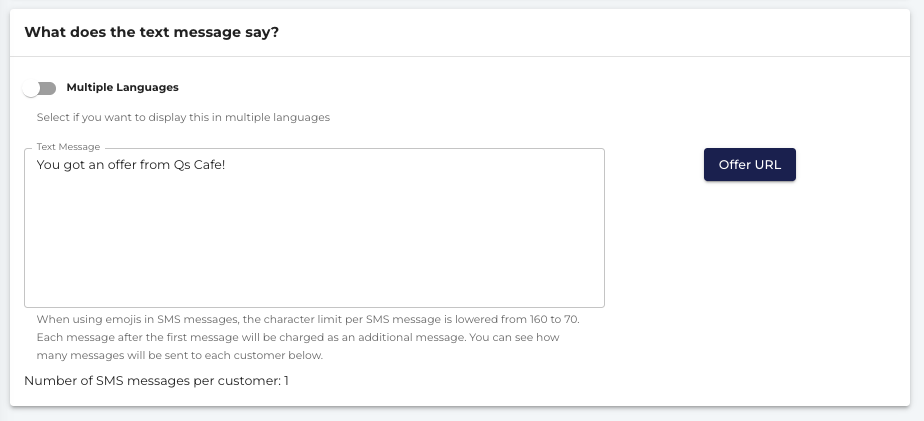Click the toggle knob for Multiple Languages
The image size is (924, 421).
tap(31, 89)
